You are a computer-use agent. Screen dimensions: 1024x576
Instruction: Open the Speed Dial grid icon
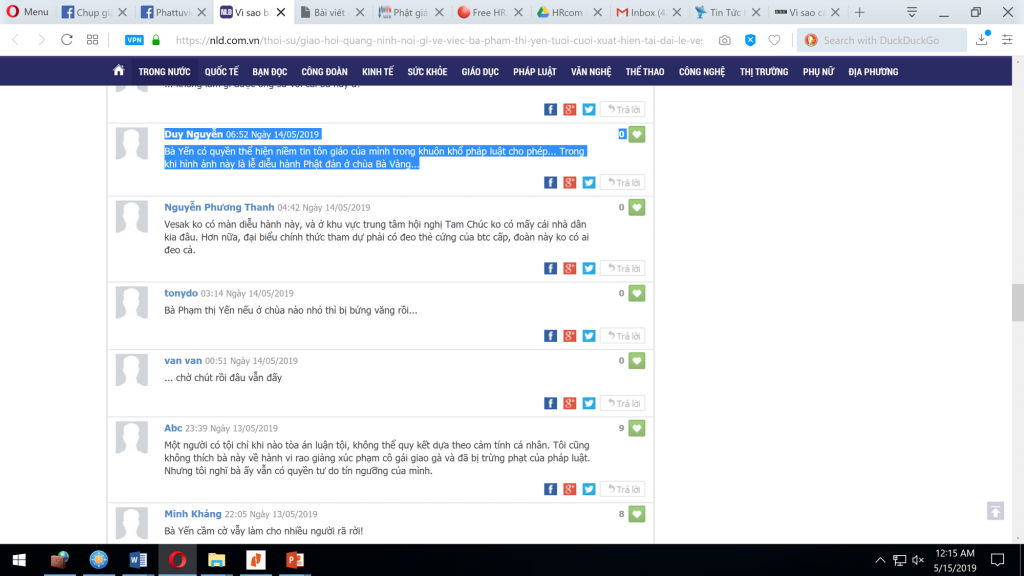tap(92, 40)
